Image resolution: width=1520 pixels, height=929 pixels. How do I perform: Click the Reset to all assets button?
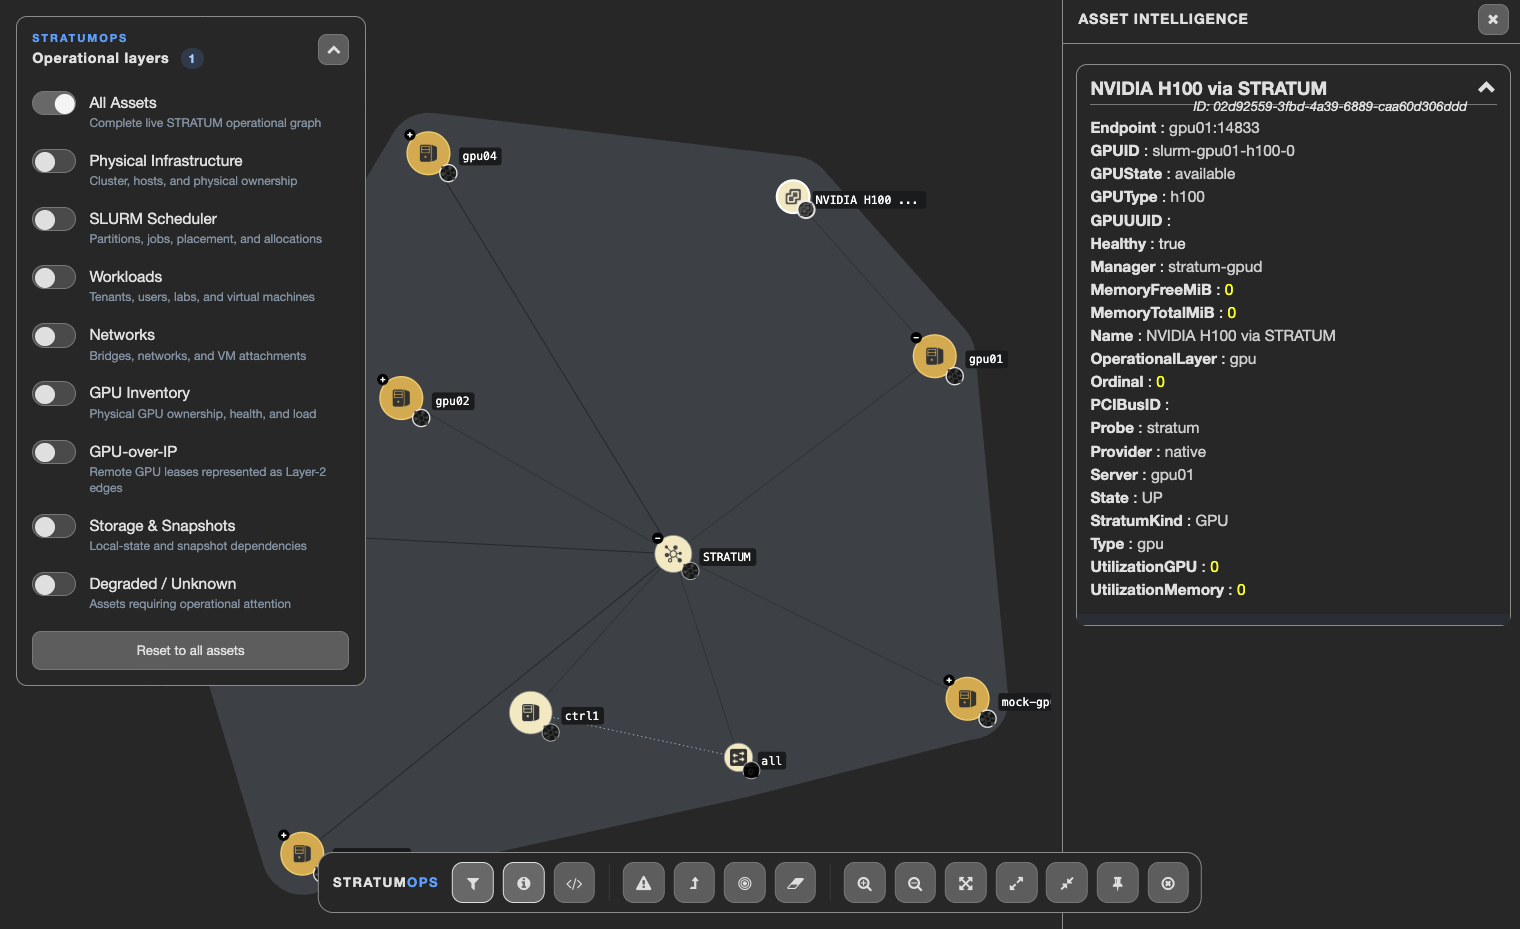click(x=190, y=650)
